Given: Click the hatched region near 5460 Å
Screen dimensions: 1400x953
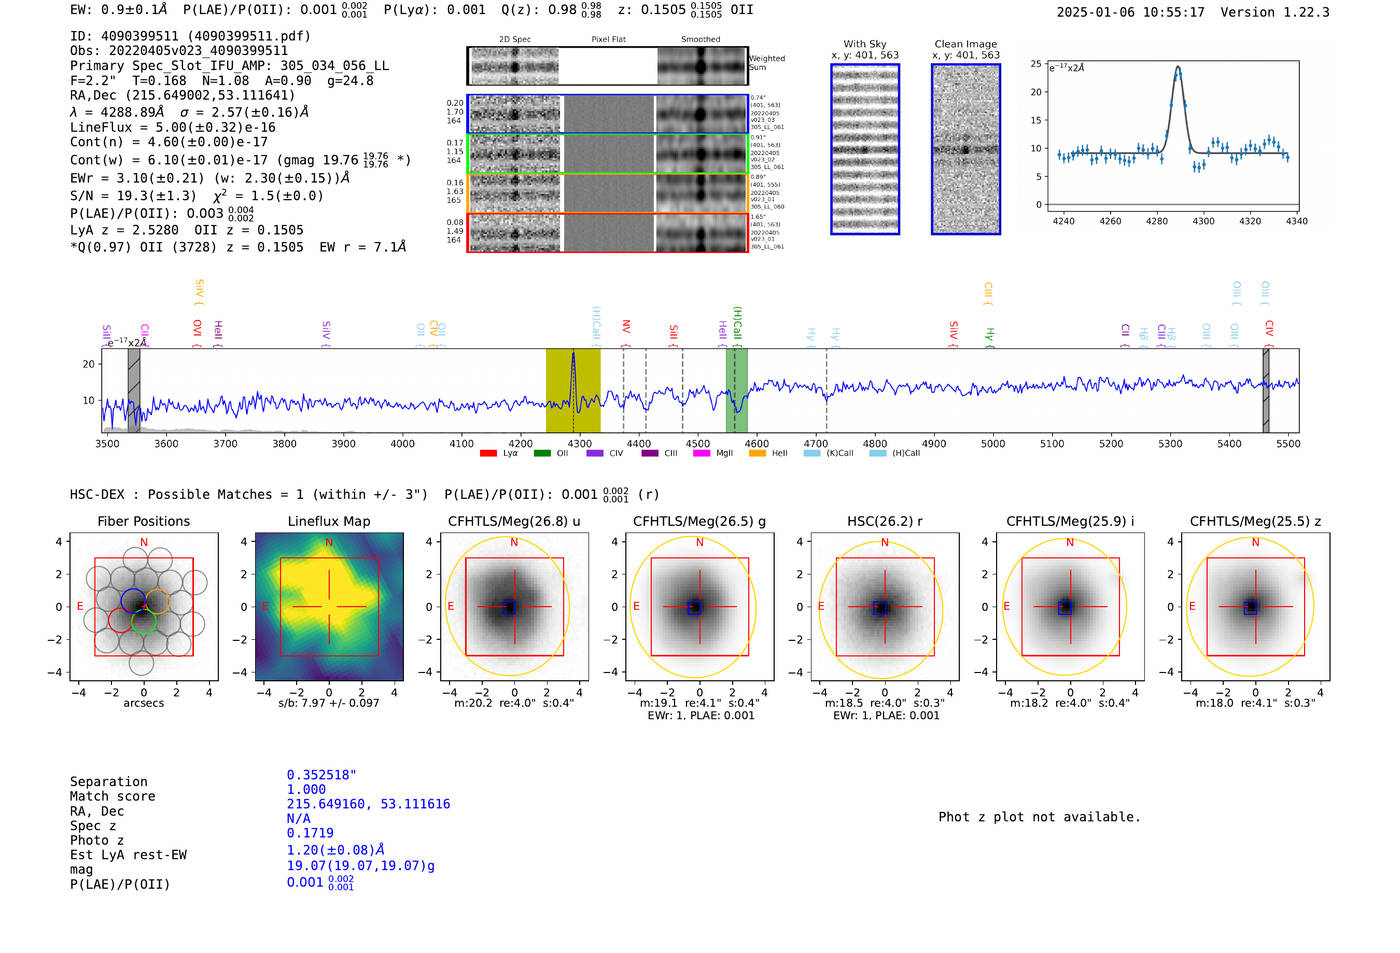Looking at the screenshot, I should [1266, 390].
